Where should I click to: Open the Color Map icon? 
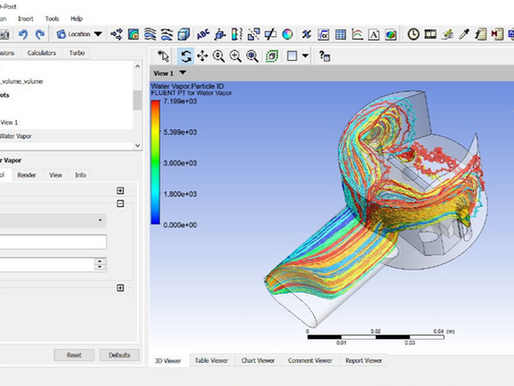click(x=287, y=34)
